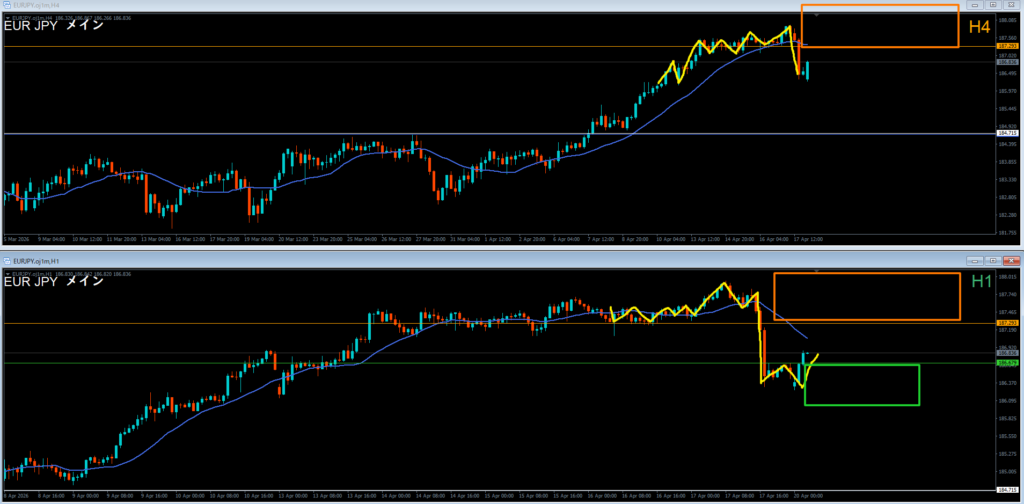Minimize the EURJPY H1 chart window
This screenshot has width=1024, height=504.
point(975,260)
